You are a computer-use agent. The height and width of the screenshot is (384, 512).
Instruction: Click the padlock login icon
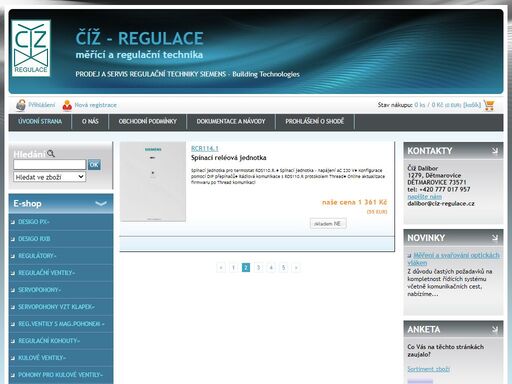(21, 105)
